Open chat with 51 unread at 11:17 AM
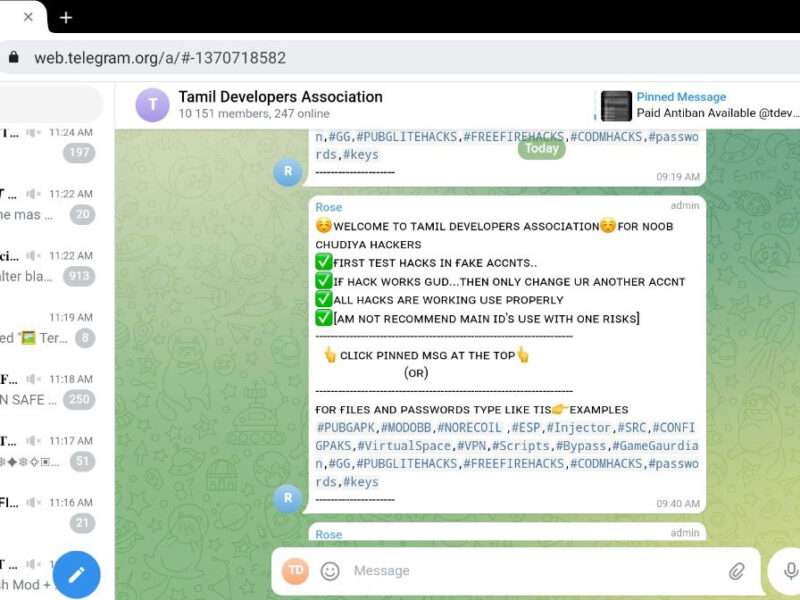800x600 pixels. point(51,452)
